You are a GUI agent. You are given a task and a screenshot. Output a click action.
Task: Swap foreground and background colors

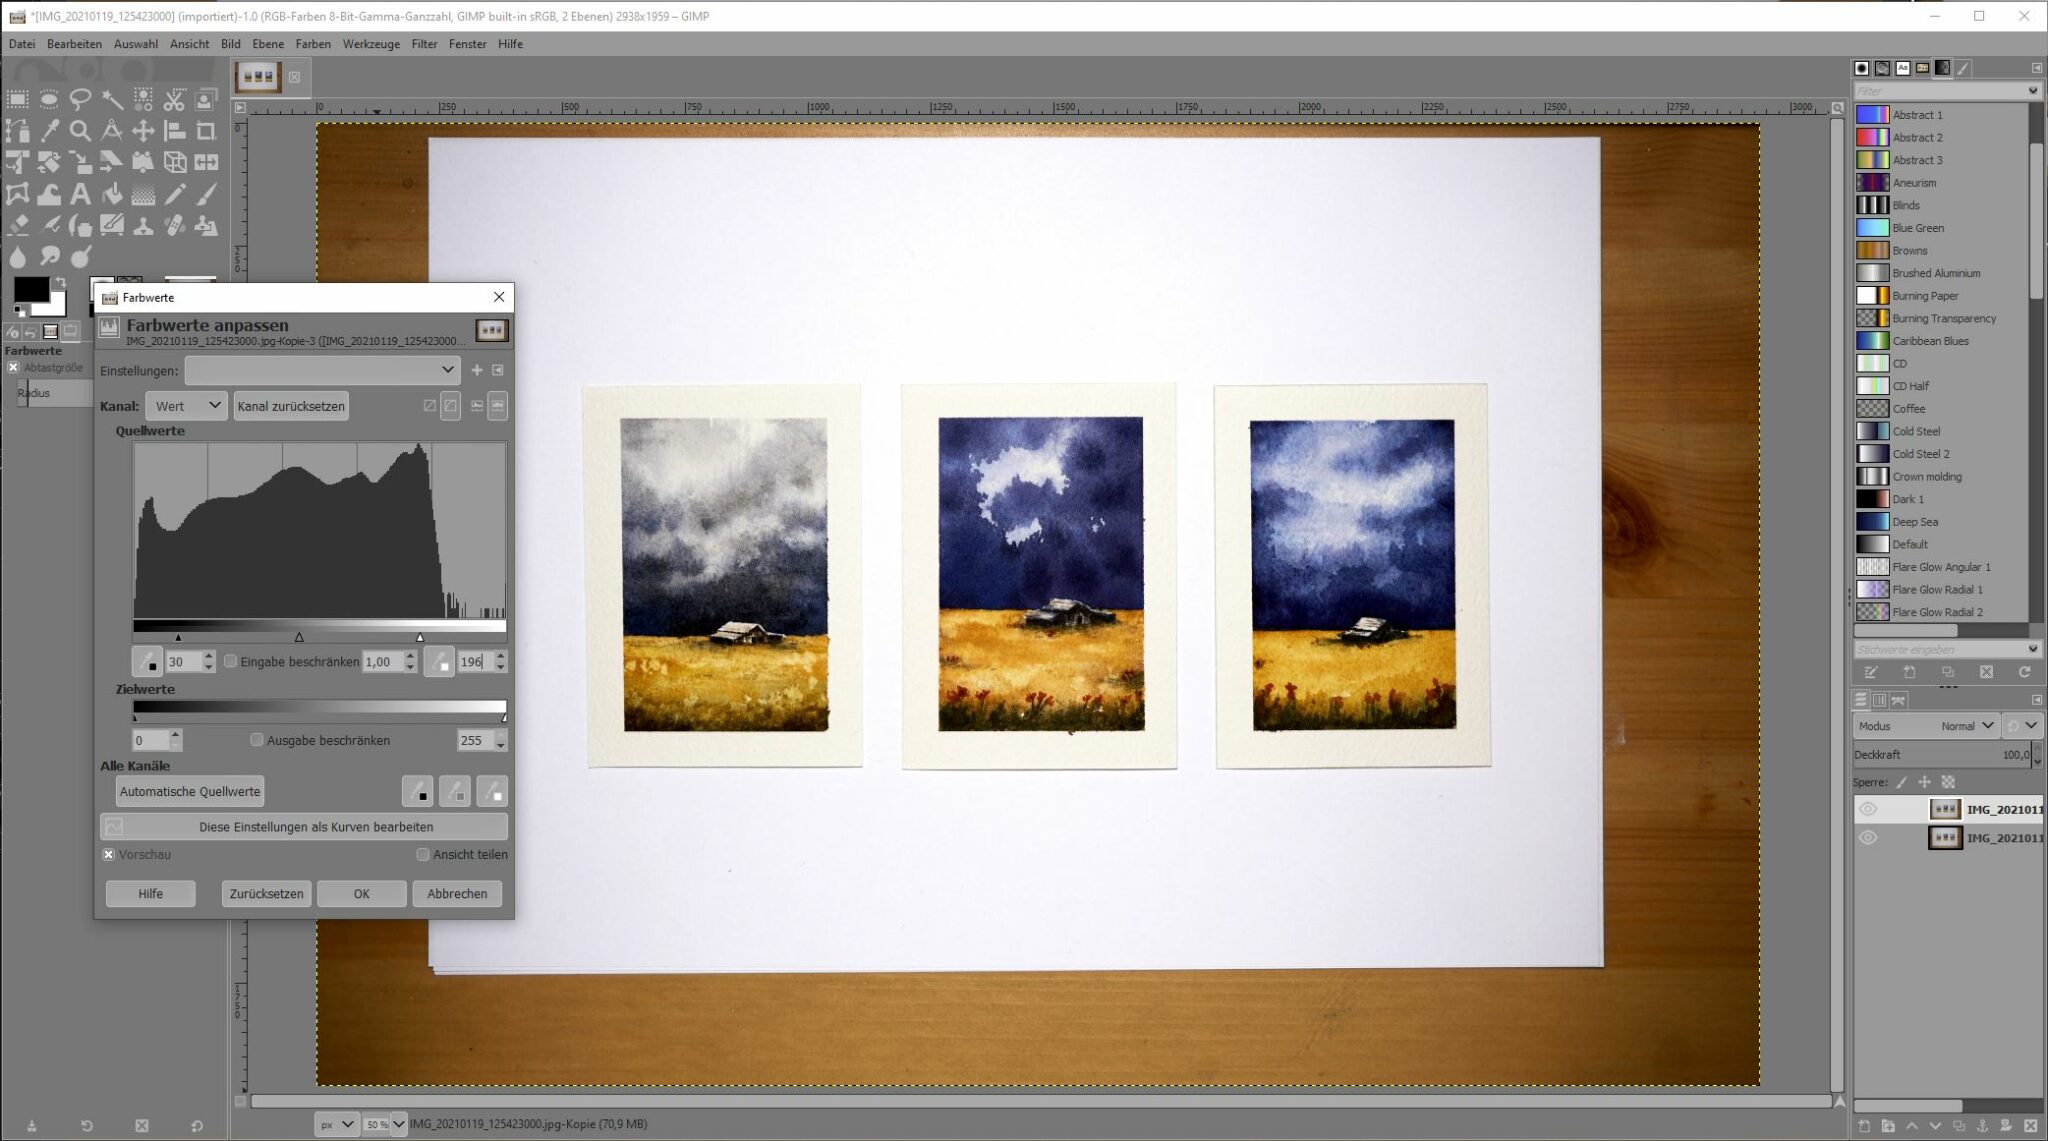tap(61, 282)
